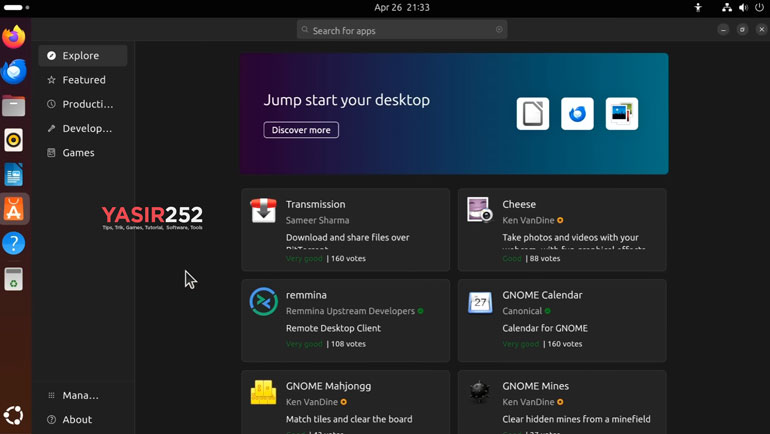770x434 pixels.
Task: Click the GNOME Mahjongg app icon
Action: [x=263, y=392]
